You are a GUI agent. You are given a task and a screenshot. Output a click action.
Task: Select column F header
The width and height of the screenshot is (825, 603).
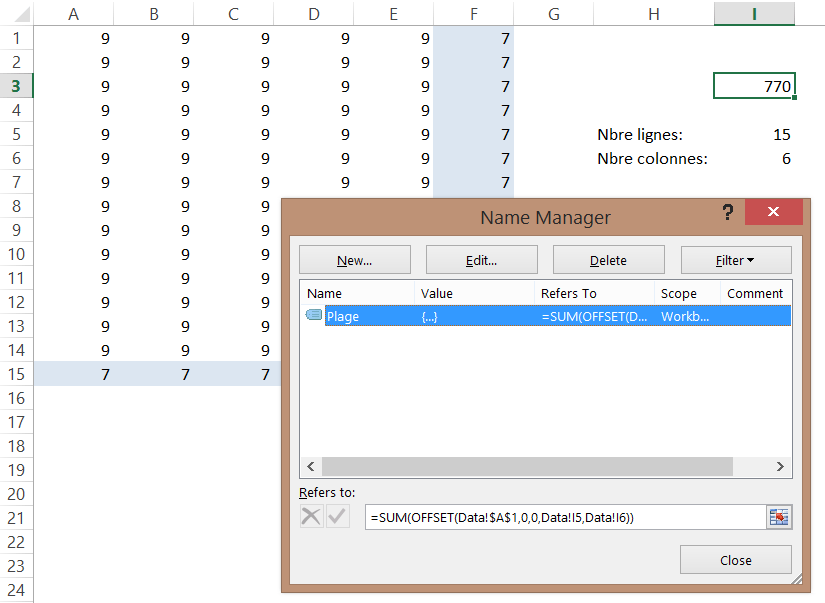(473, 13)
